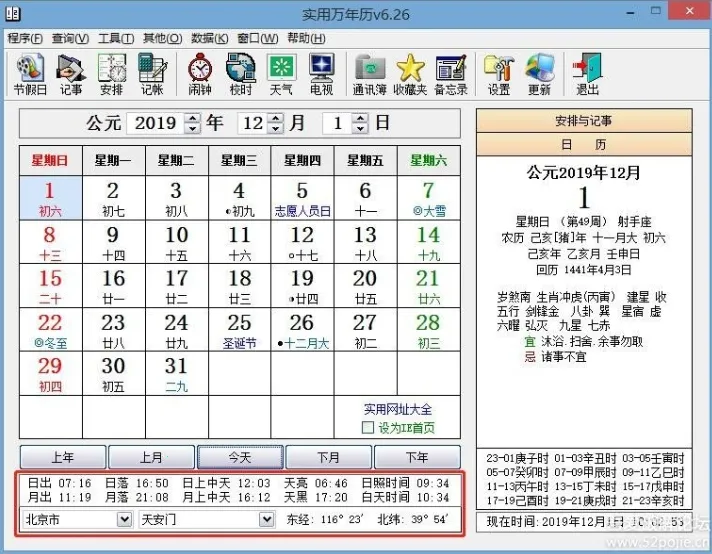712x554 pixels.
Task: Open the 记帐 accounting tool
Action: coord(152,74)
